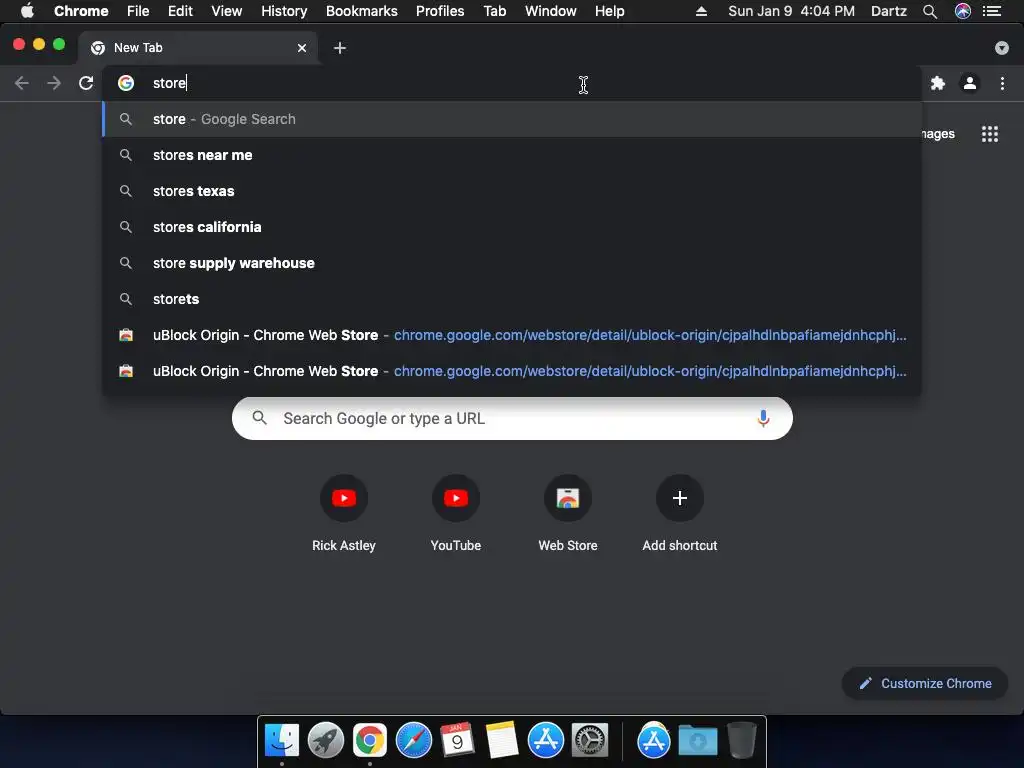
Task: Select the 'stores california' suggestion
Action: click(x=512, y=227)
